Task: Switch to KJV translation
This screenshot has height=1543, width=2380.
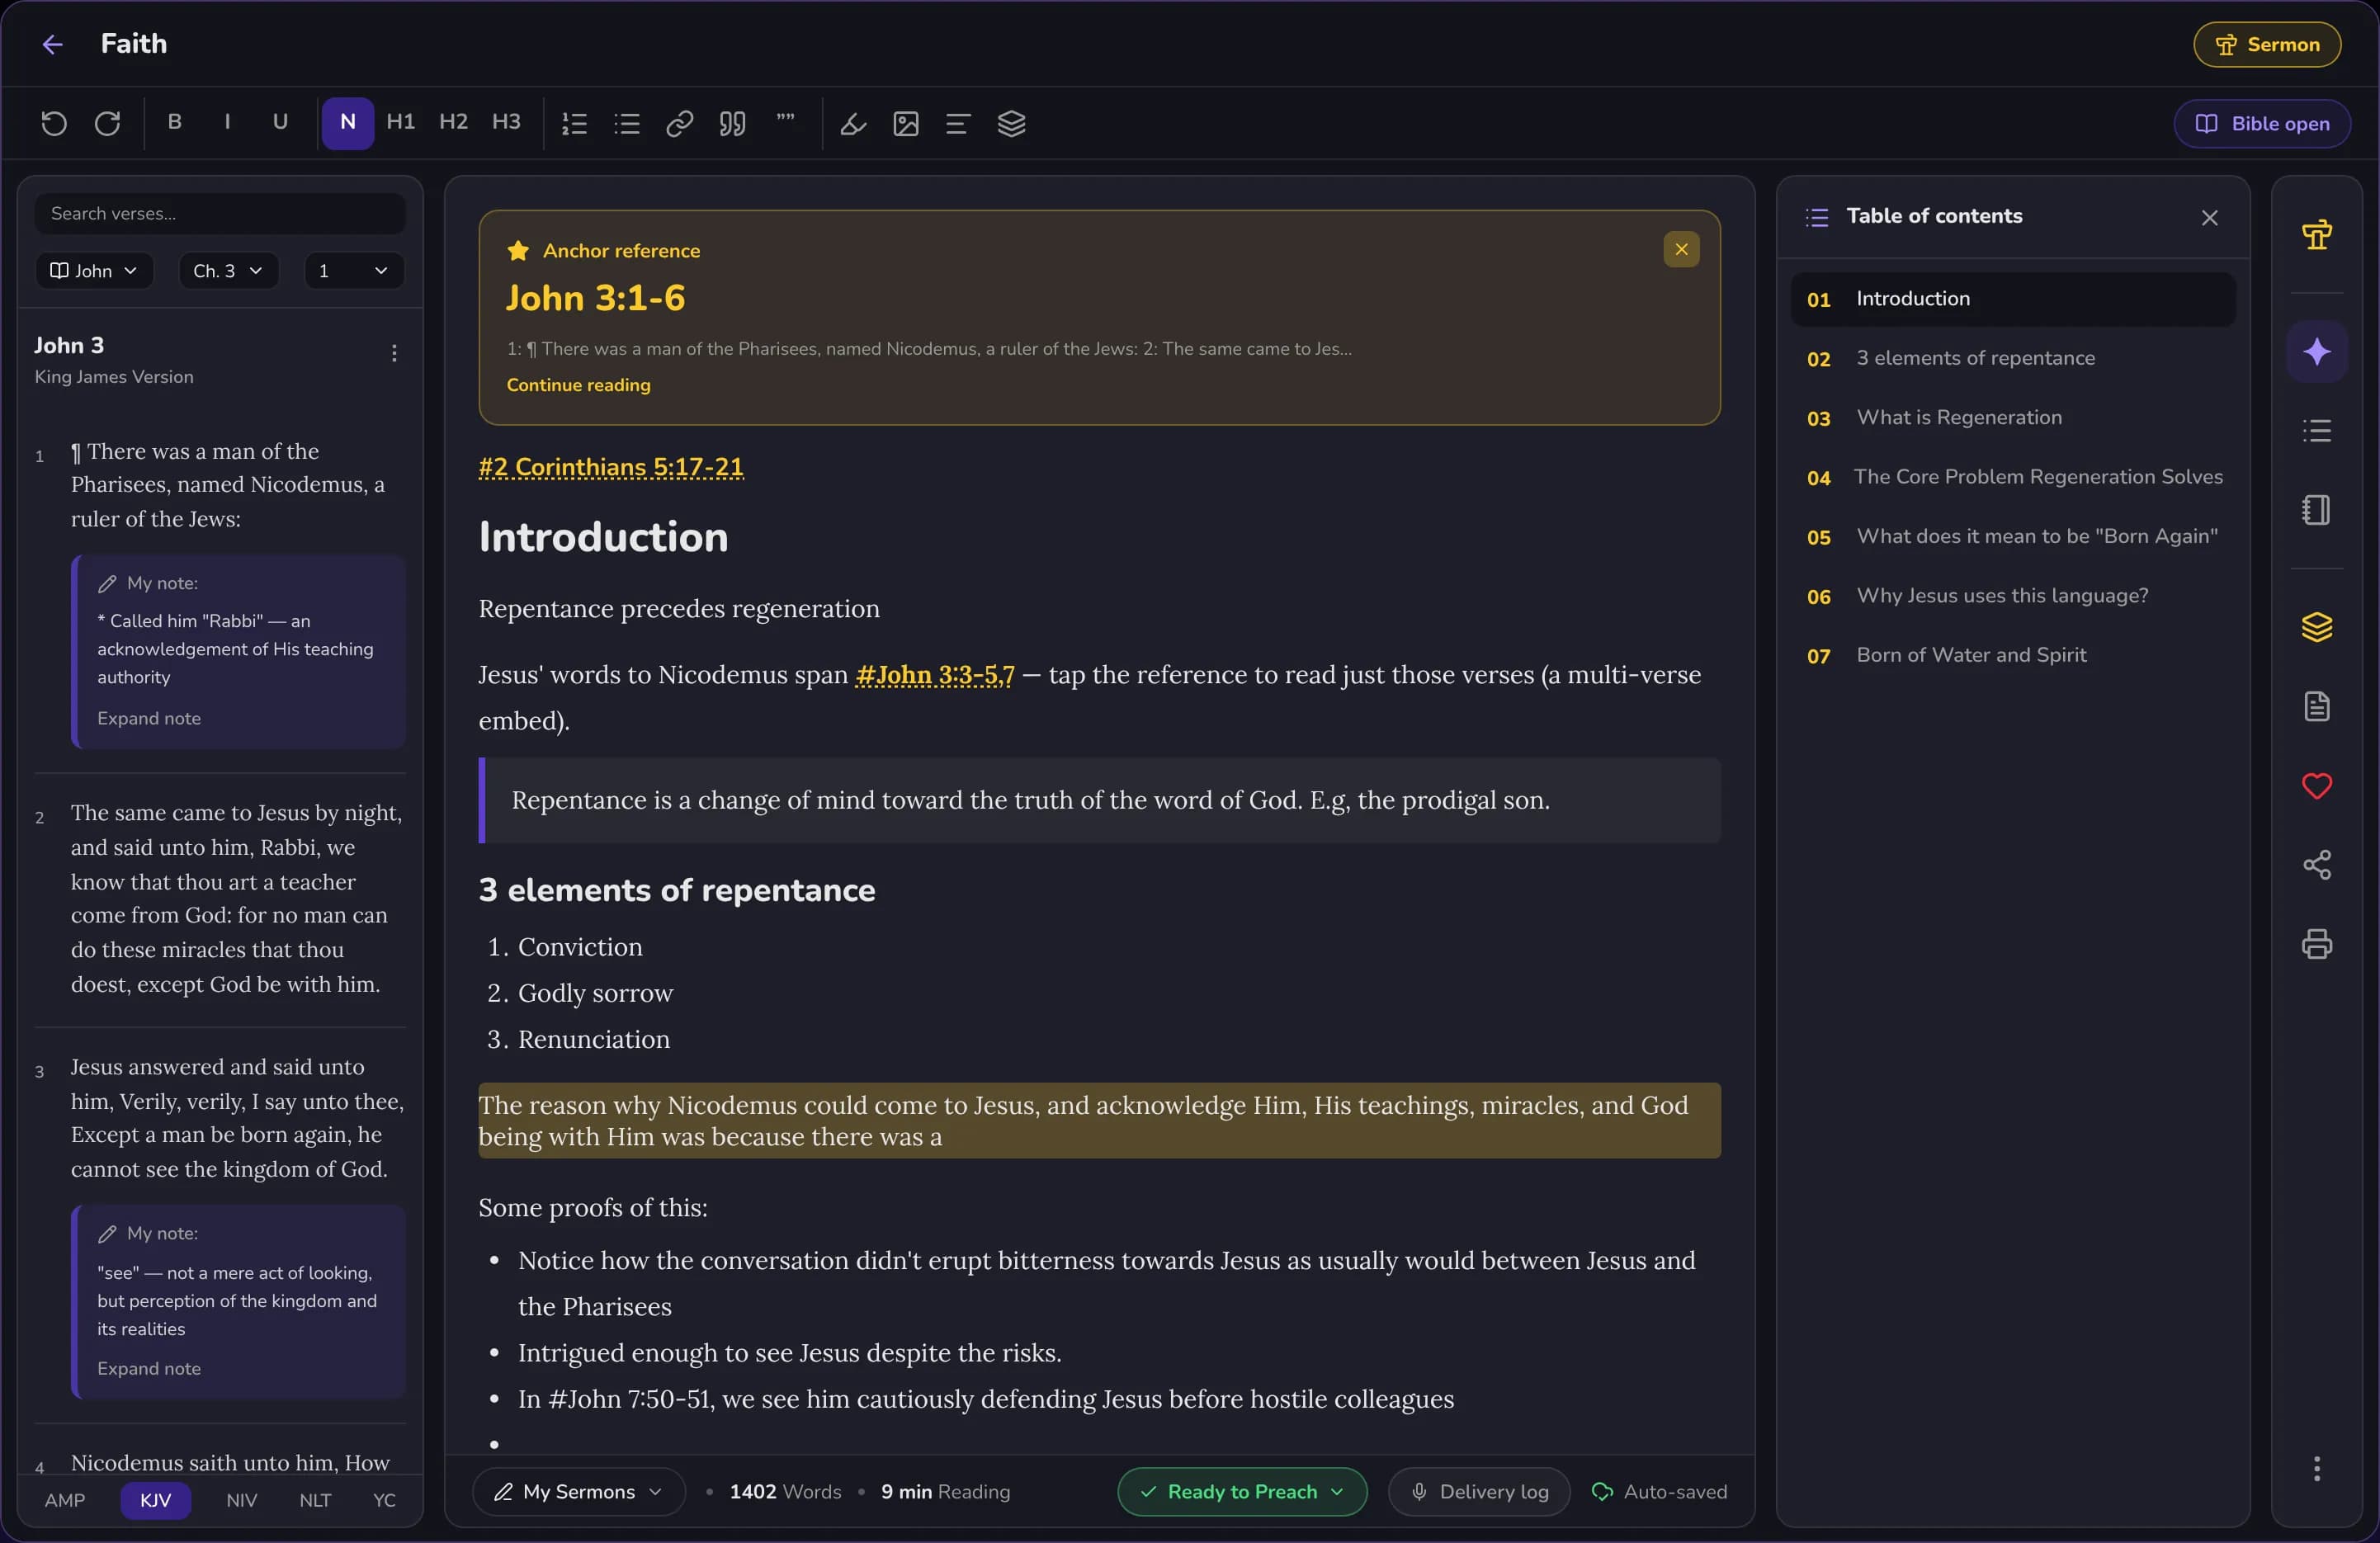Action: [156, 1500]
